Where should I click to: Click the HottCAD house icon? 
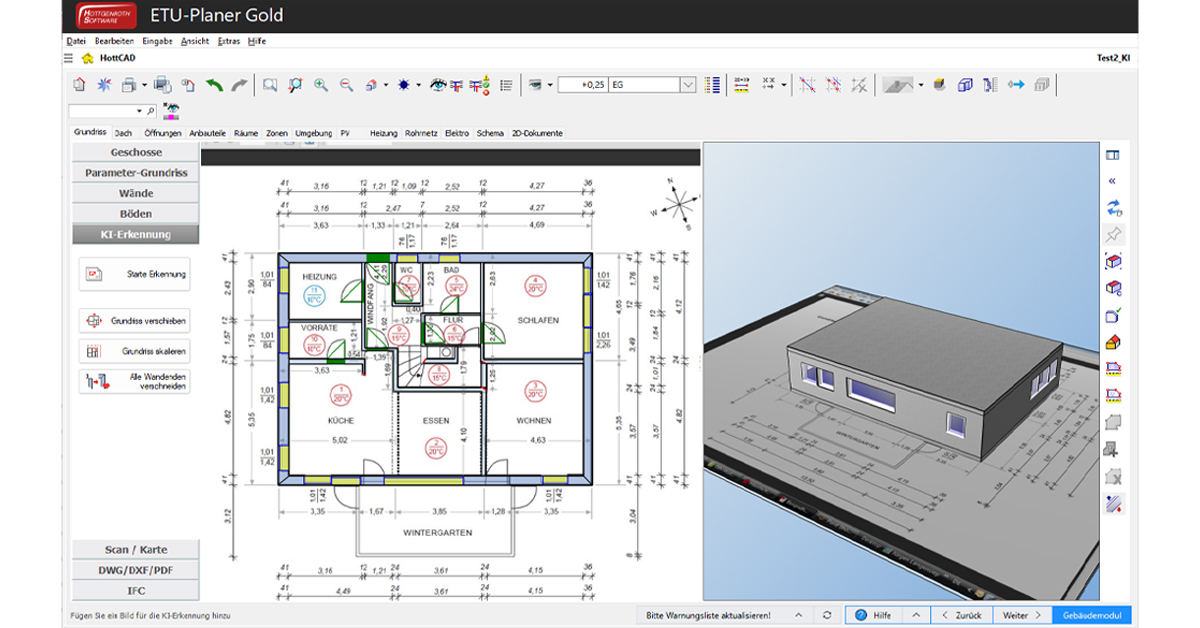click(x=87, y=58)
